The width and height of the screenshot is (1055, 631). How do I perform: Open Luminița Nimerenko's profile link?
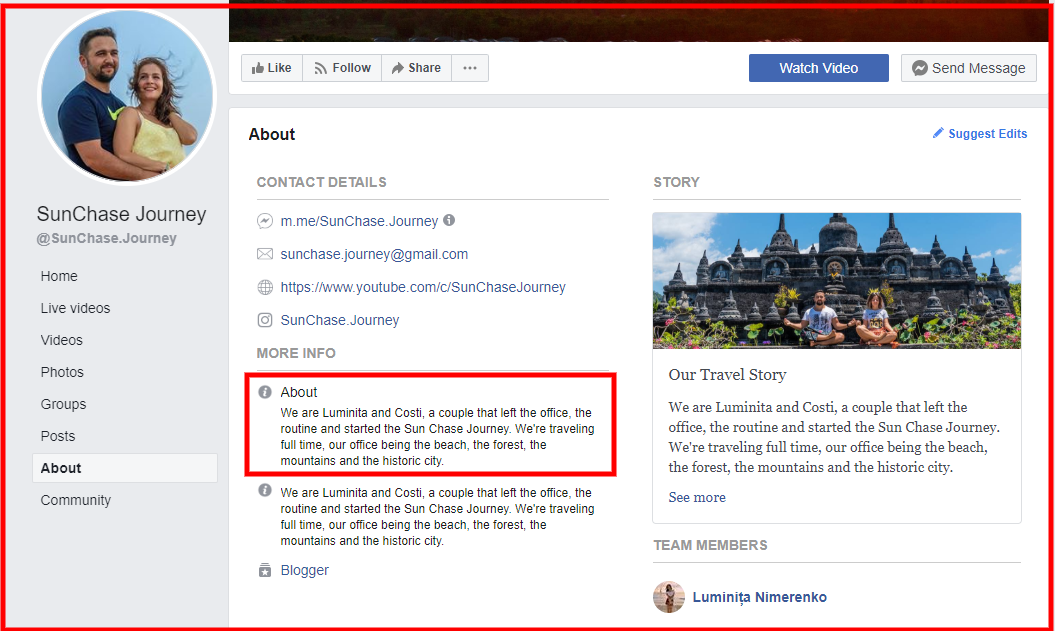pyautogui.click(x=760, y=597)
